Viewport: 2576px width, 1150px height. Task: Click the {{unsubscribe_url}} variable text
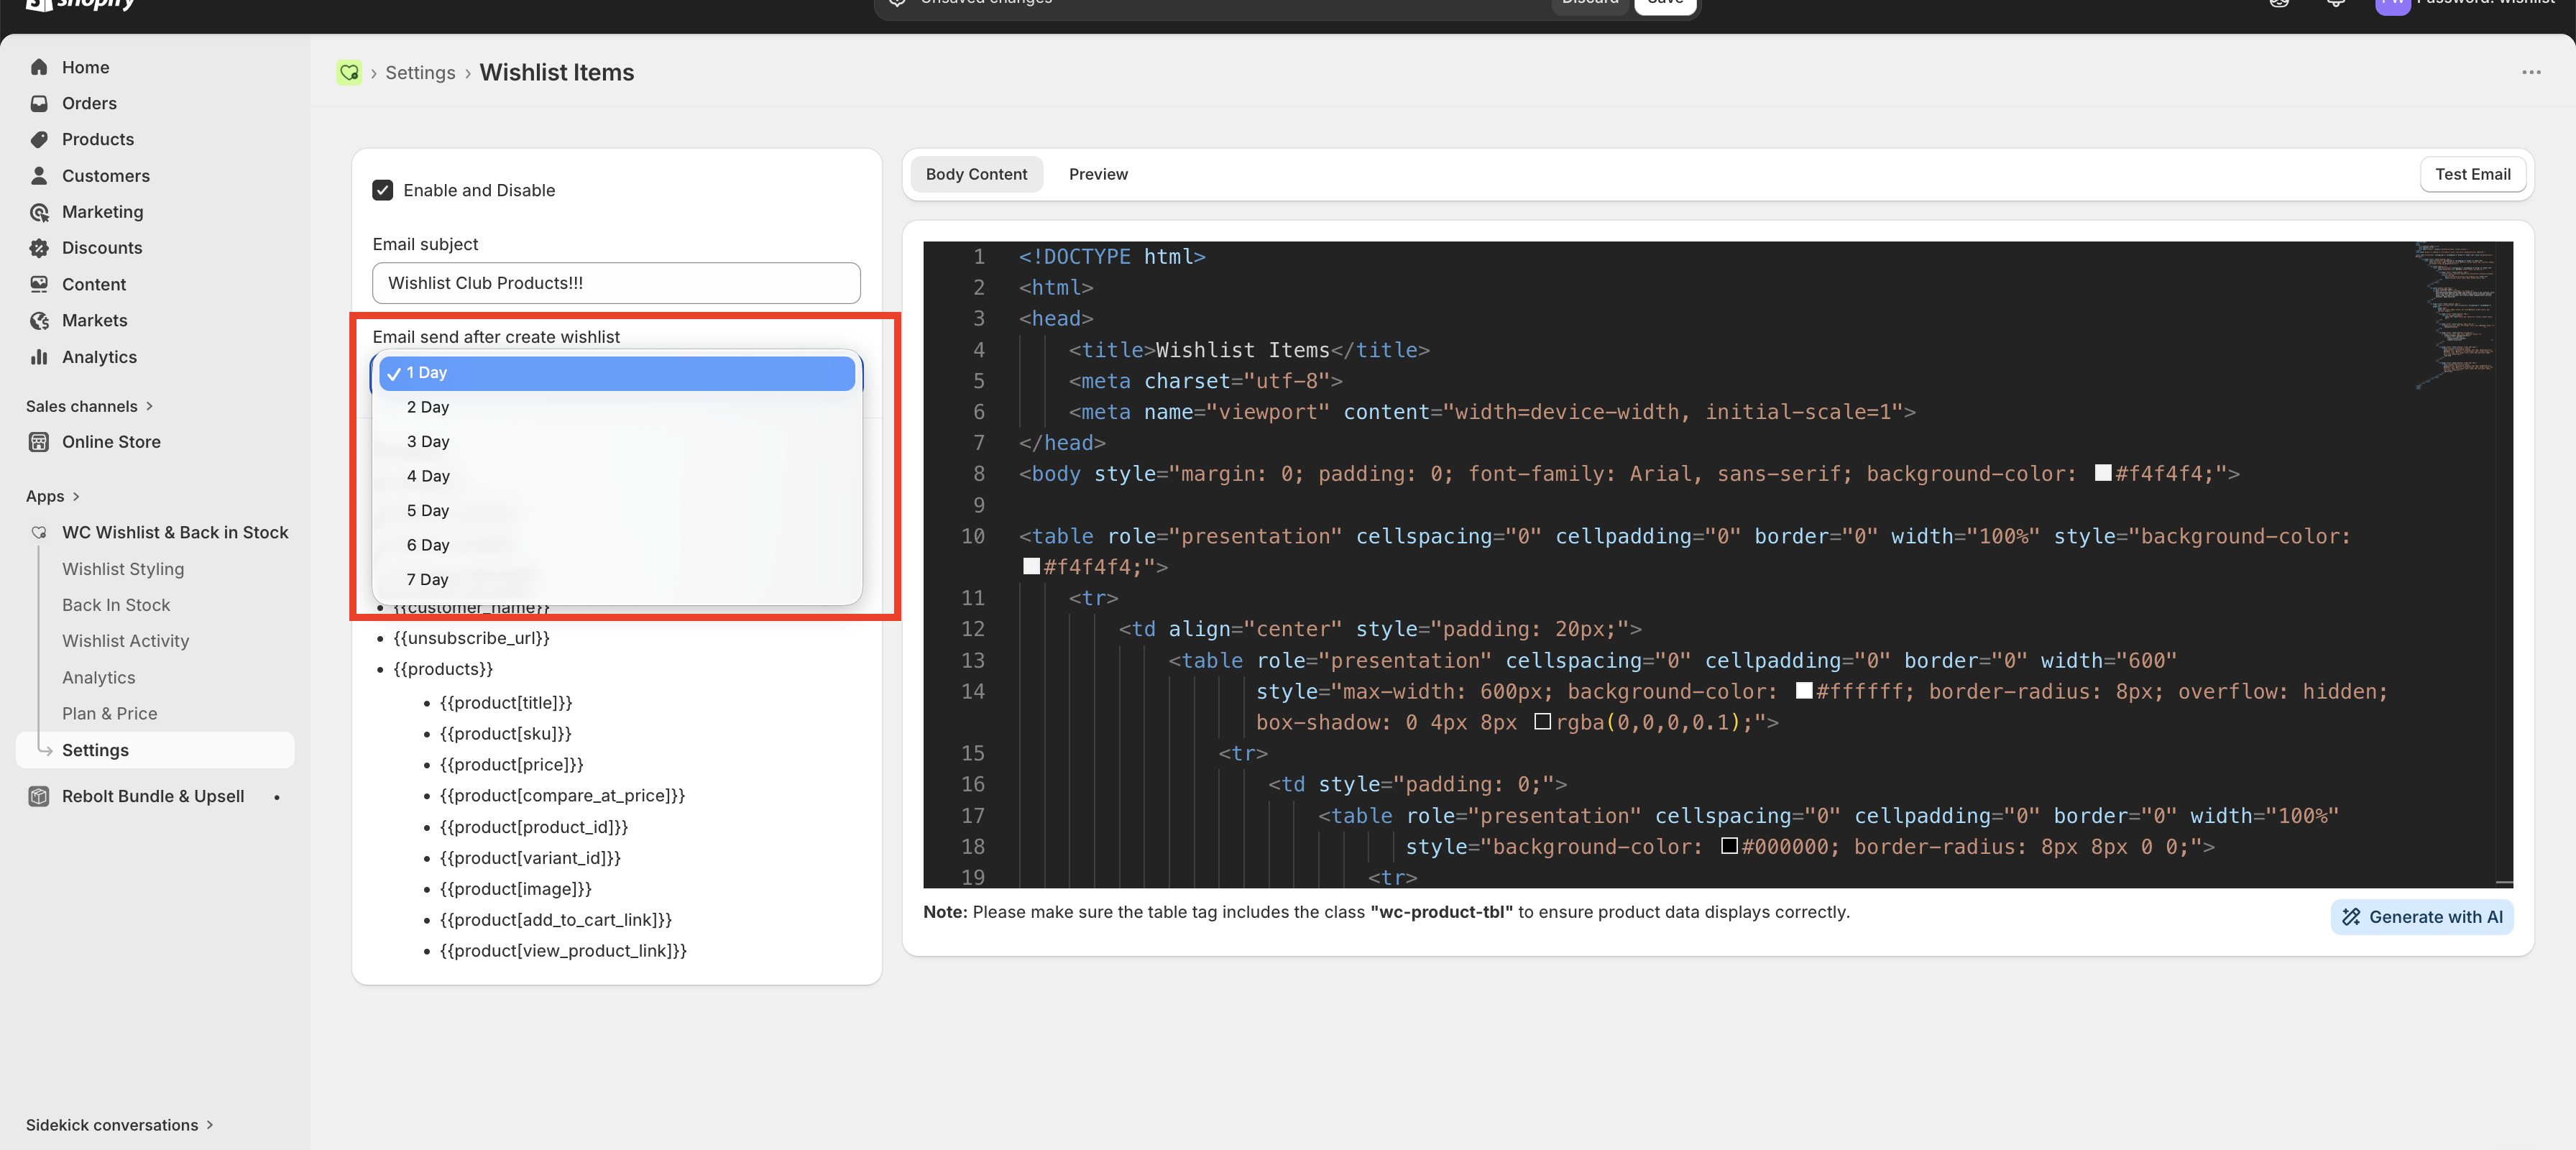[x=471, y=638]
